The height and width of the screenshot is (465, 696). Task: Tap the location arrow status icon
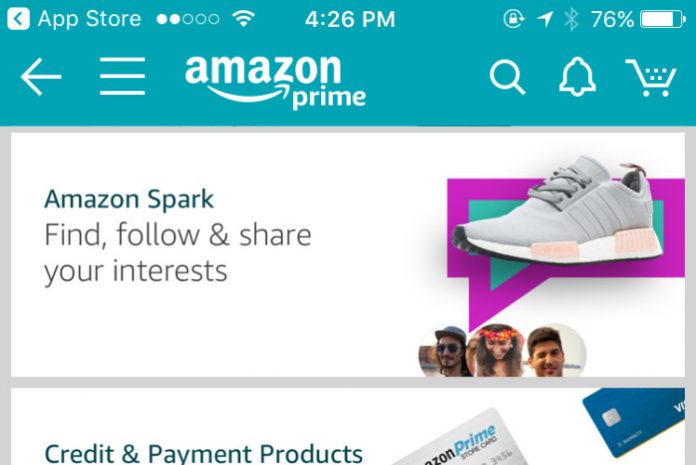(x=546, y=19)
